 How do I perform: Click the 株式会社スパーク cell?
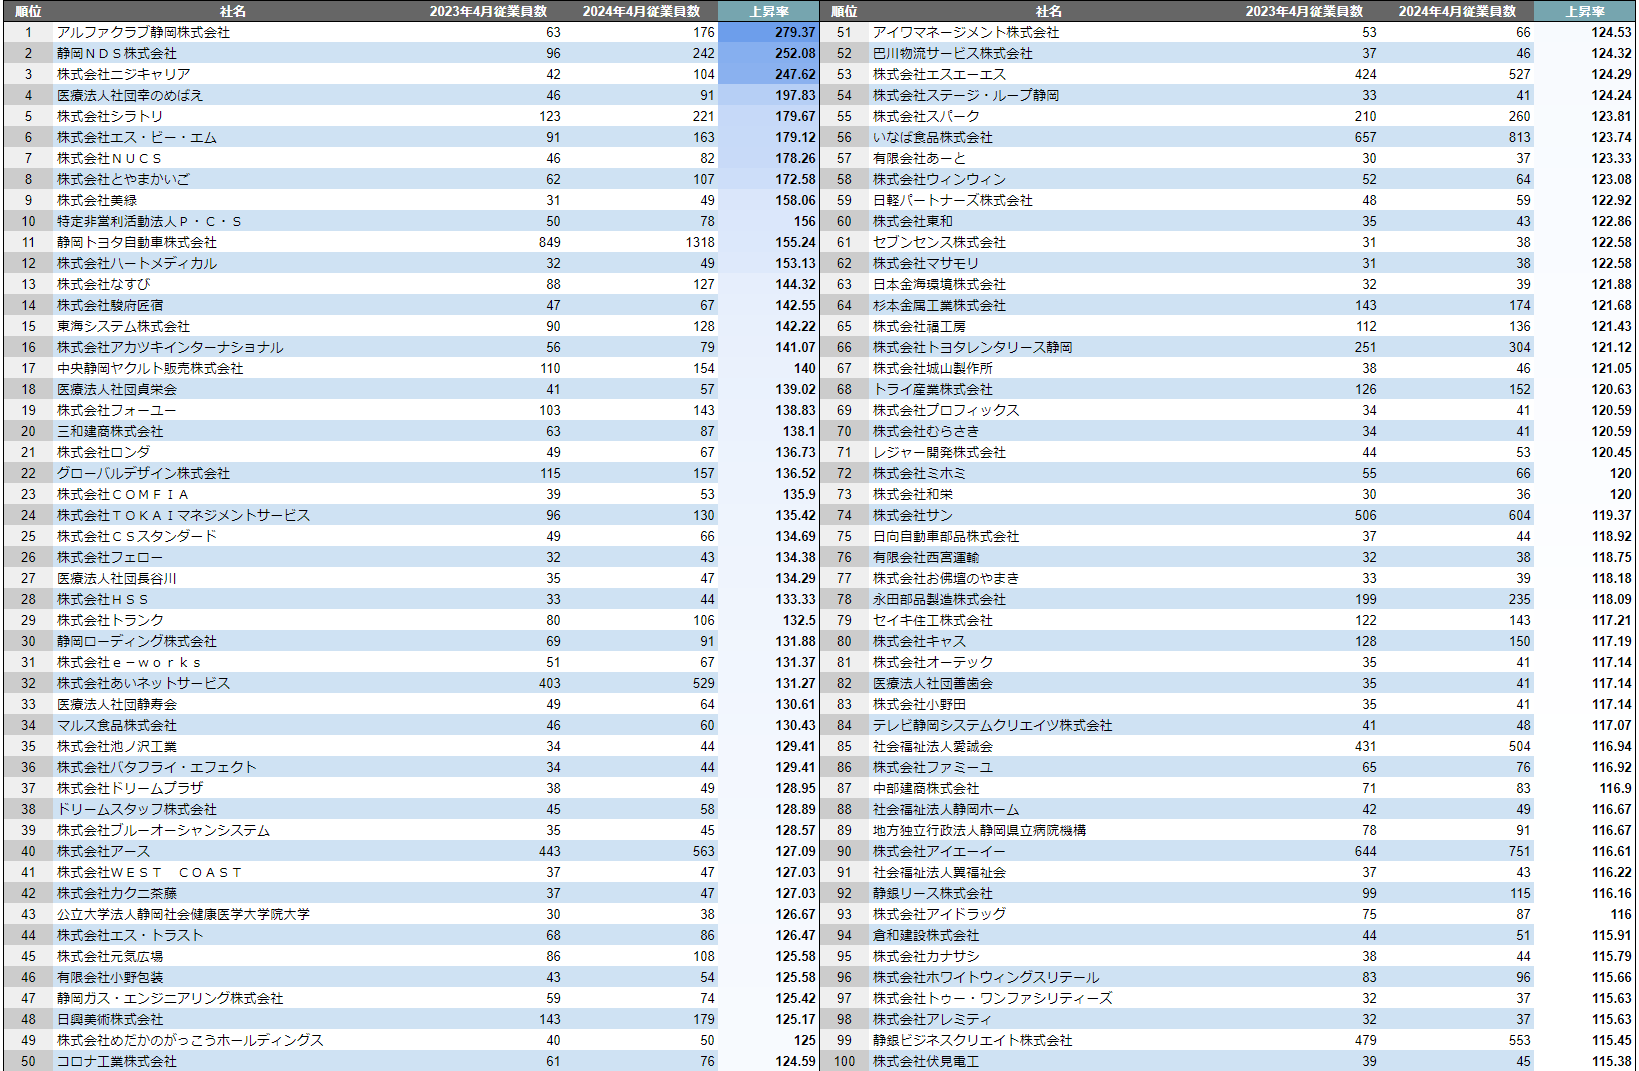tap(926, 116)
